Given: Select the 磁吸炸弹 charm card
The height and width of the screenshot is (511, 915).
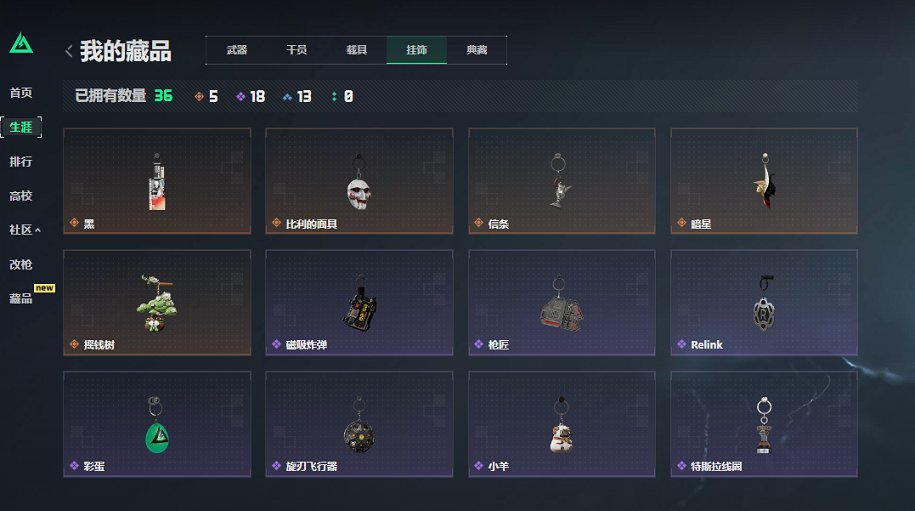Looking at the screenshot, I should pyautogui.click(x=359, y=302).
